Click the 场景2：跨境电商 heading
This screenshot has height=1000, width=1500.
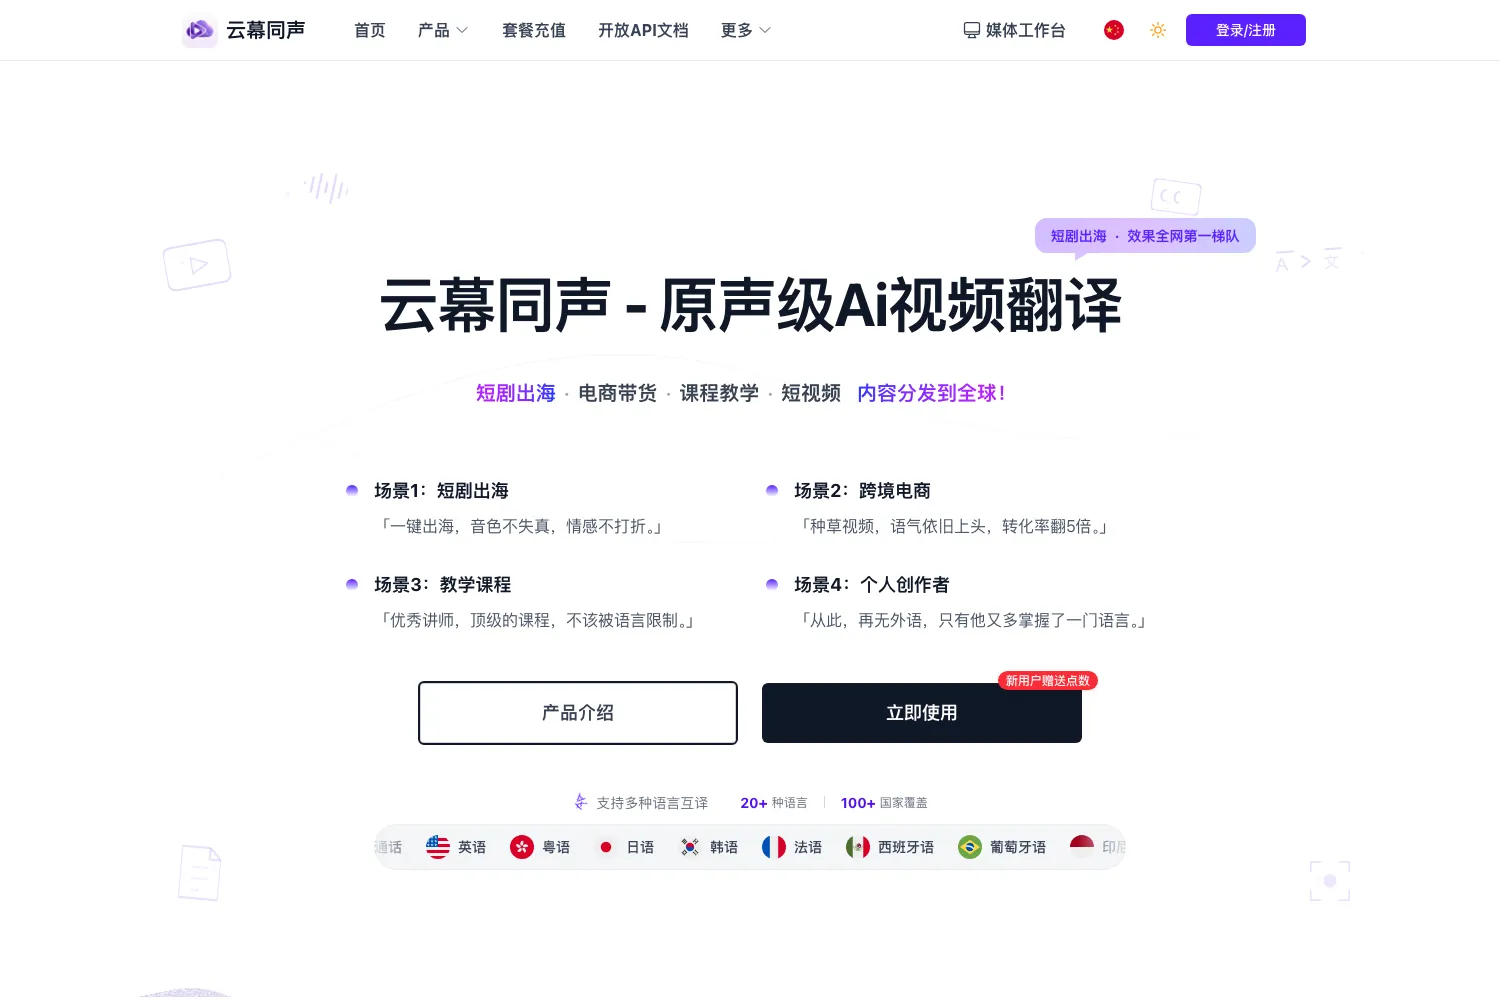click(x=862, y=491)
